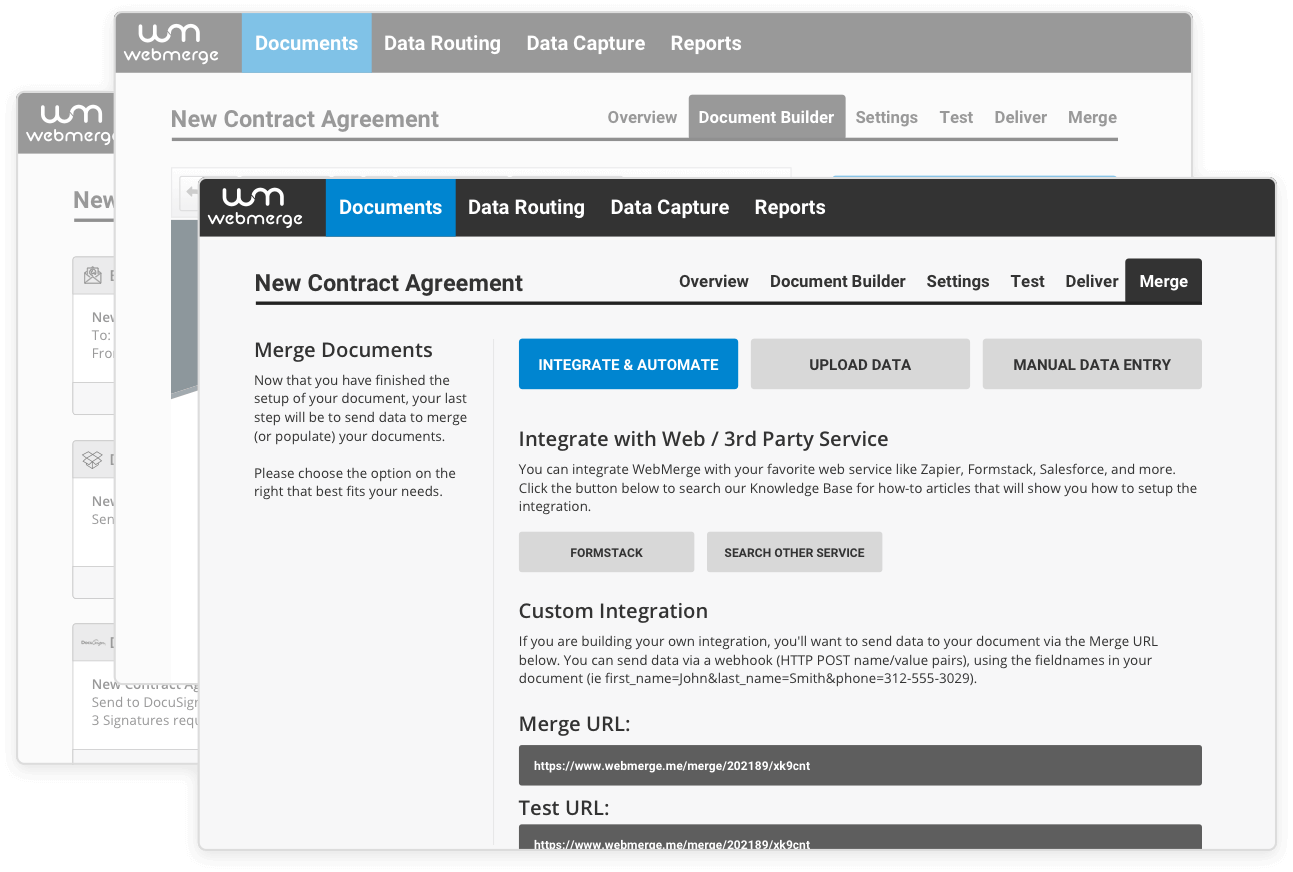This screenshot has height=872, width=1293.
Task: Open the Test tab in the front window
Action: pyautogui.click(x=1027, y=281)
